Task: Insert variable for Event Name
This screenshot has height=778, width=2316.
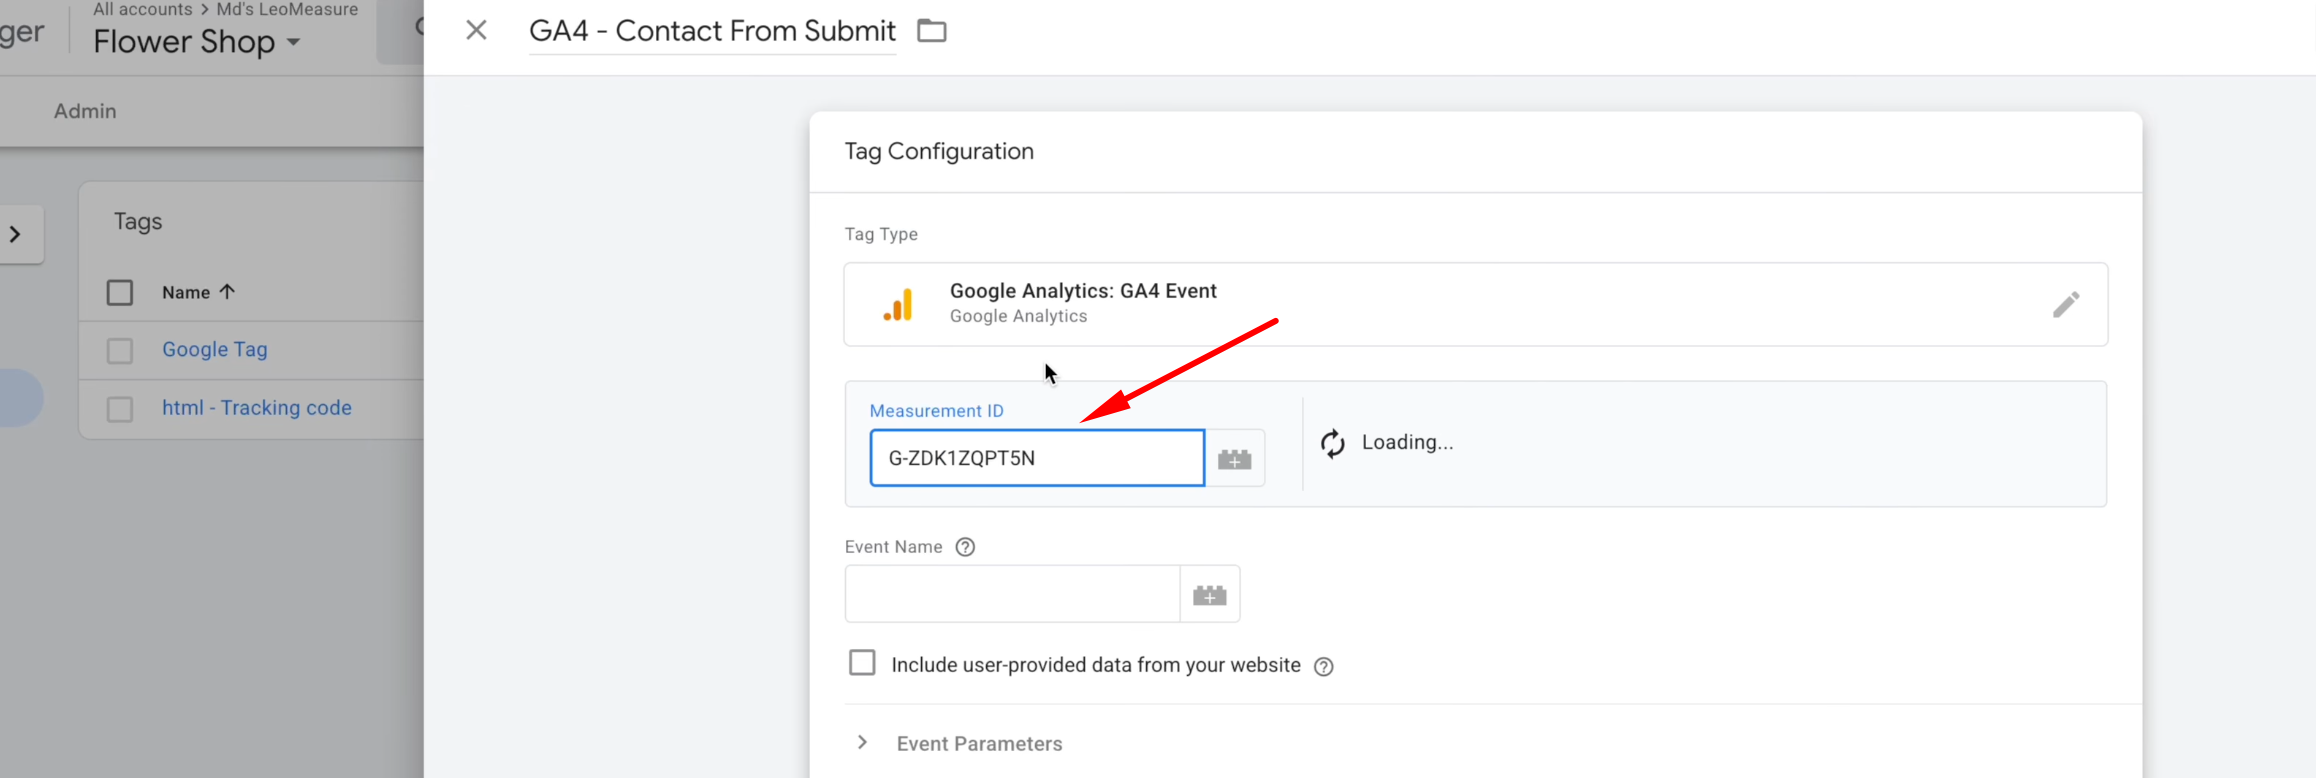Action: coord(1209,595)
